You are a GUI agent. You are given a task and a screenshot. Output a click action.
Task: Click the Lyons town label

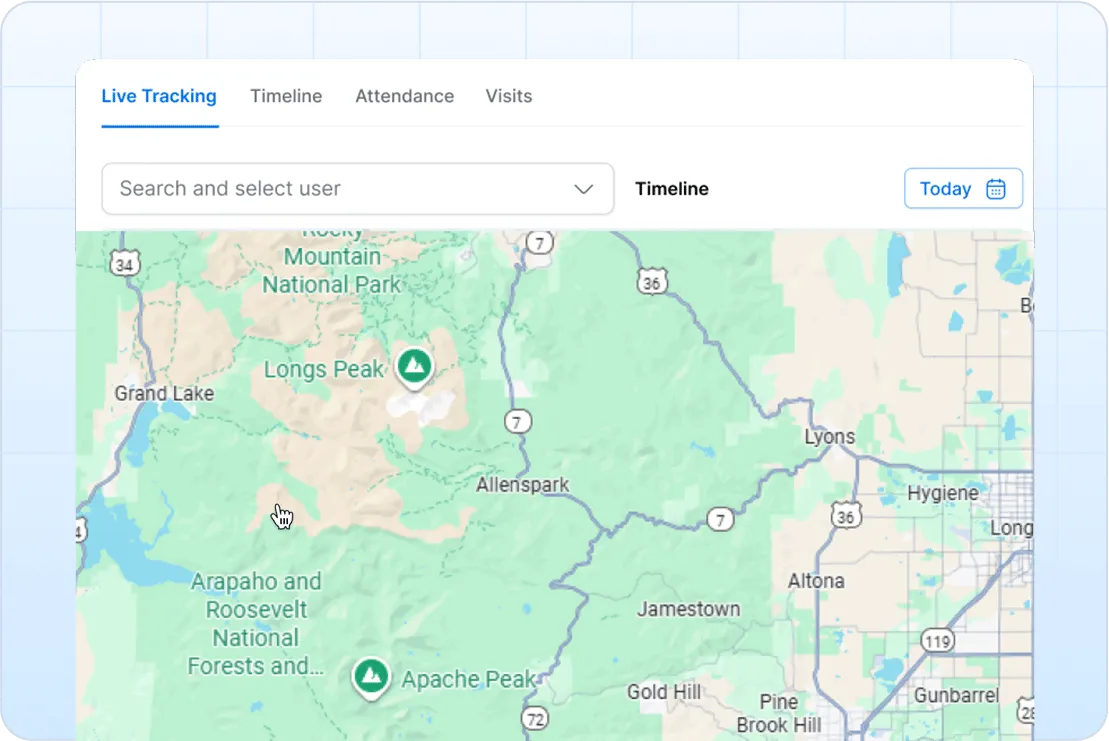click(x=830, y=436)
